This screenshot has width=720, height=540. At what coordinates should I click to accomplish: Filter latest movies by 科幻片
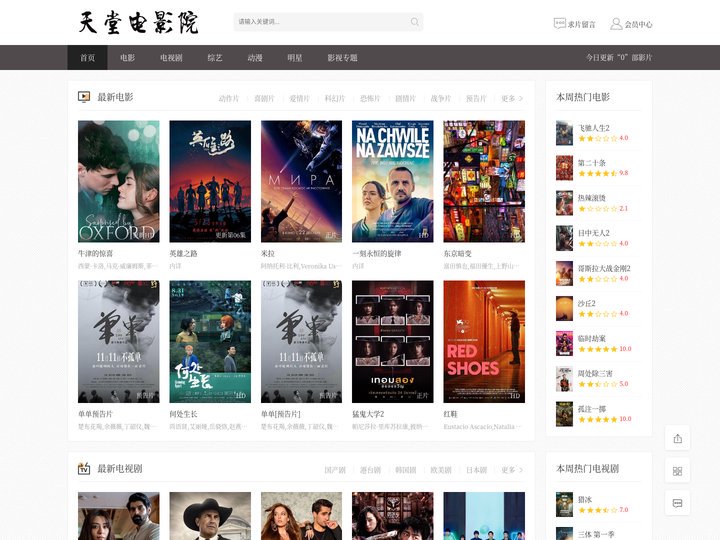tap(335, 98)
